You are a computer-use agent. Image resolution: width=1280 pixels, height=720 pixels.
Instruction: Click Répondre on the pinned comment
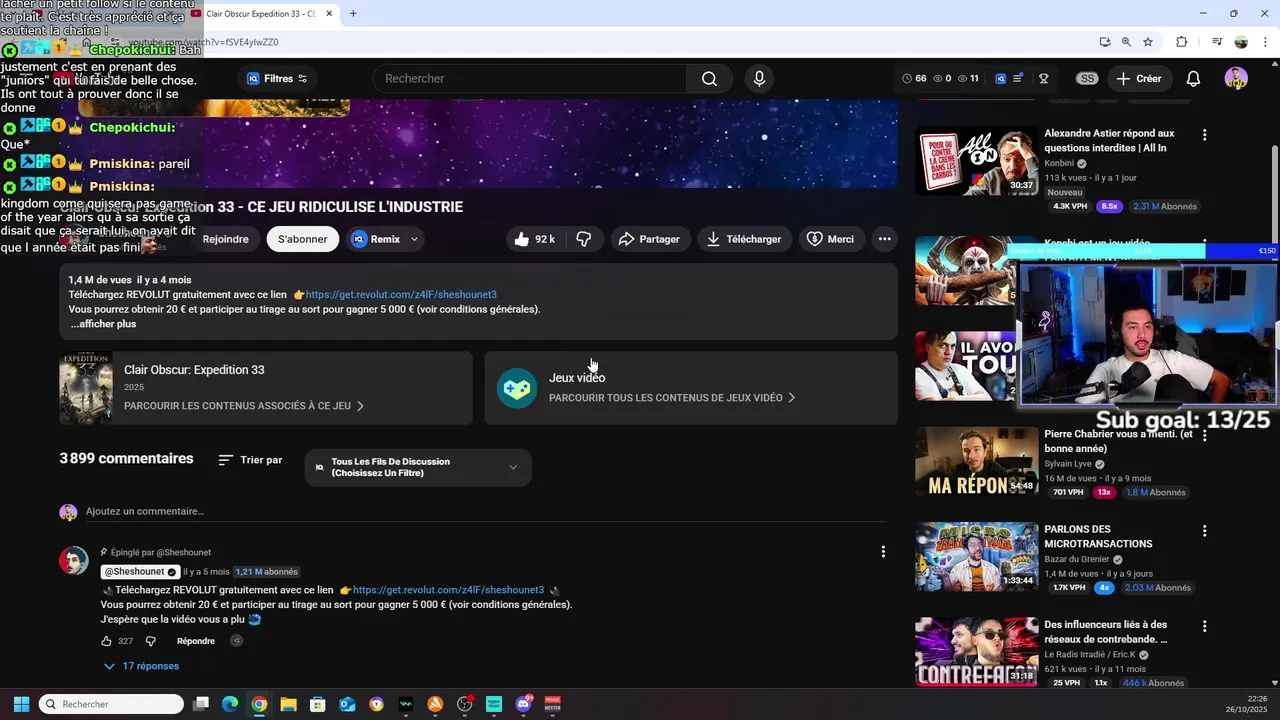click(x=196, y=641)
